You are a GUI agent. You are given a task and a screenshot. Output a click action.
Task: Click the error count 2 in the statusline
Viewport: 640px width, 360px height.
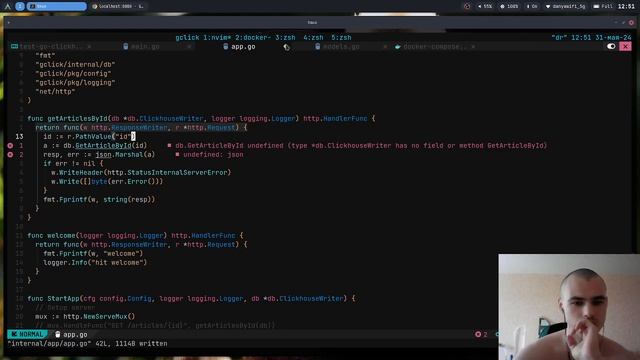click(481, 334)
